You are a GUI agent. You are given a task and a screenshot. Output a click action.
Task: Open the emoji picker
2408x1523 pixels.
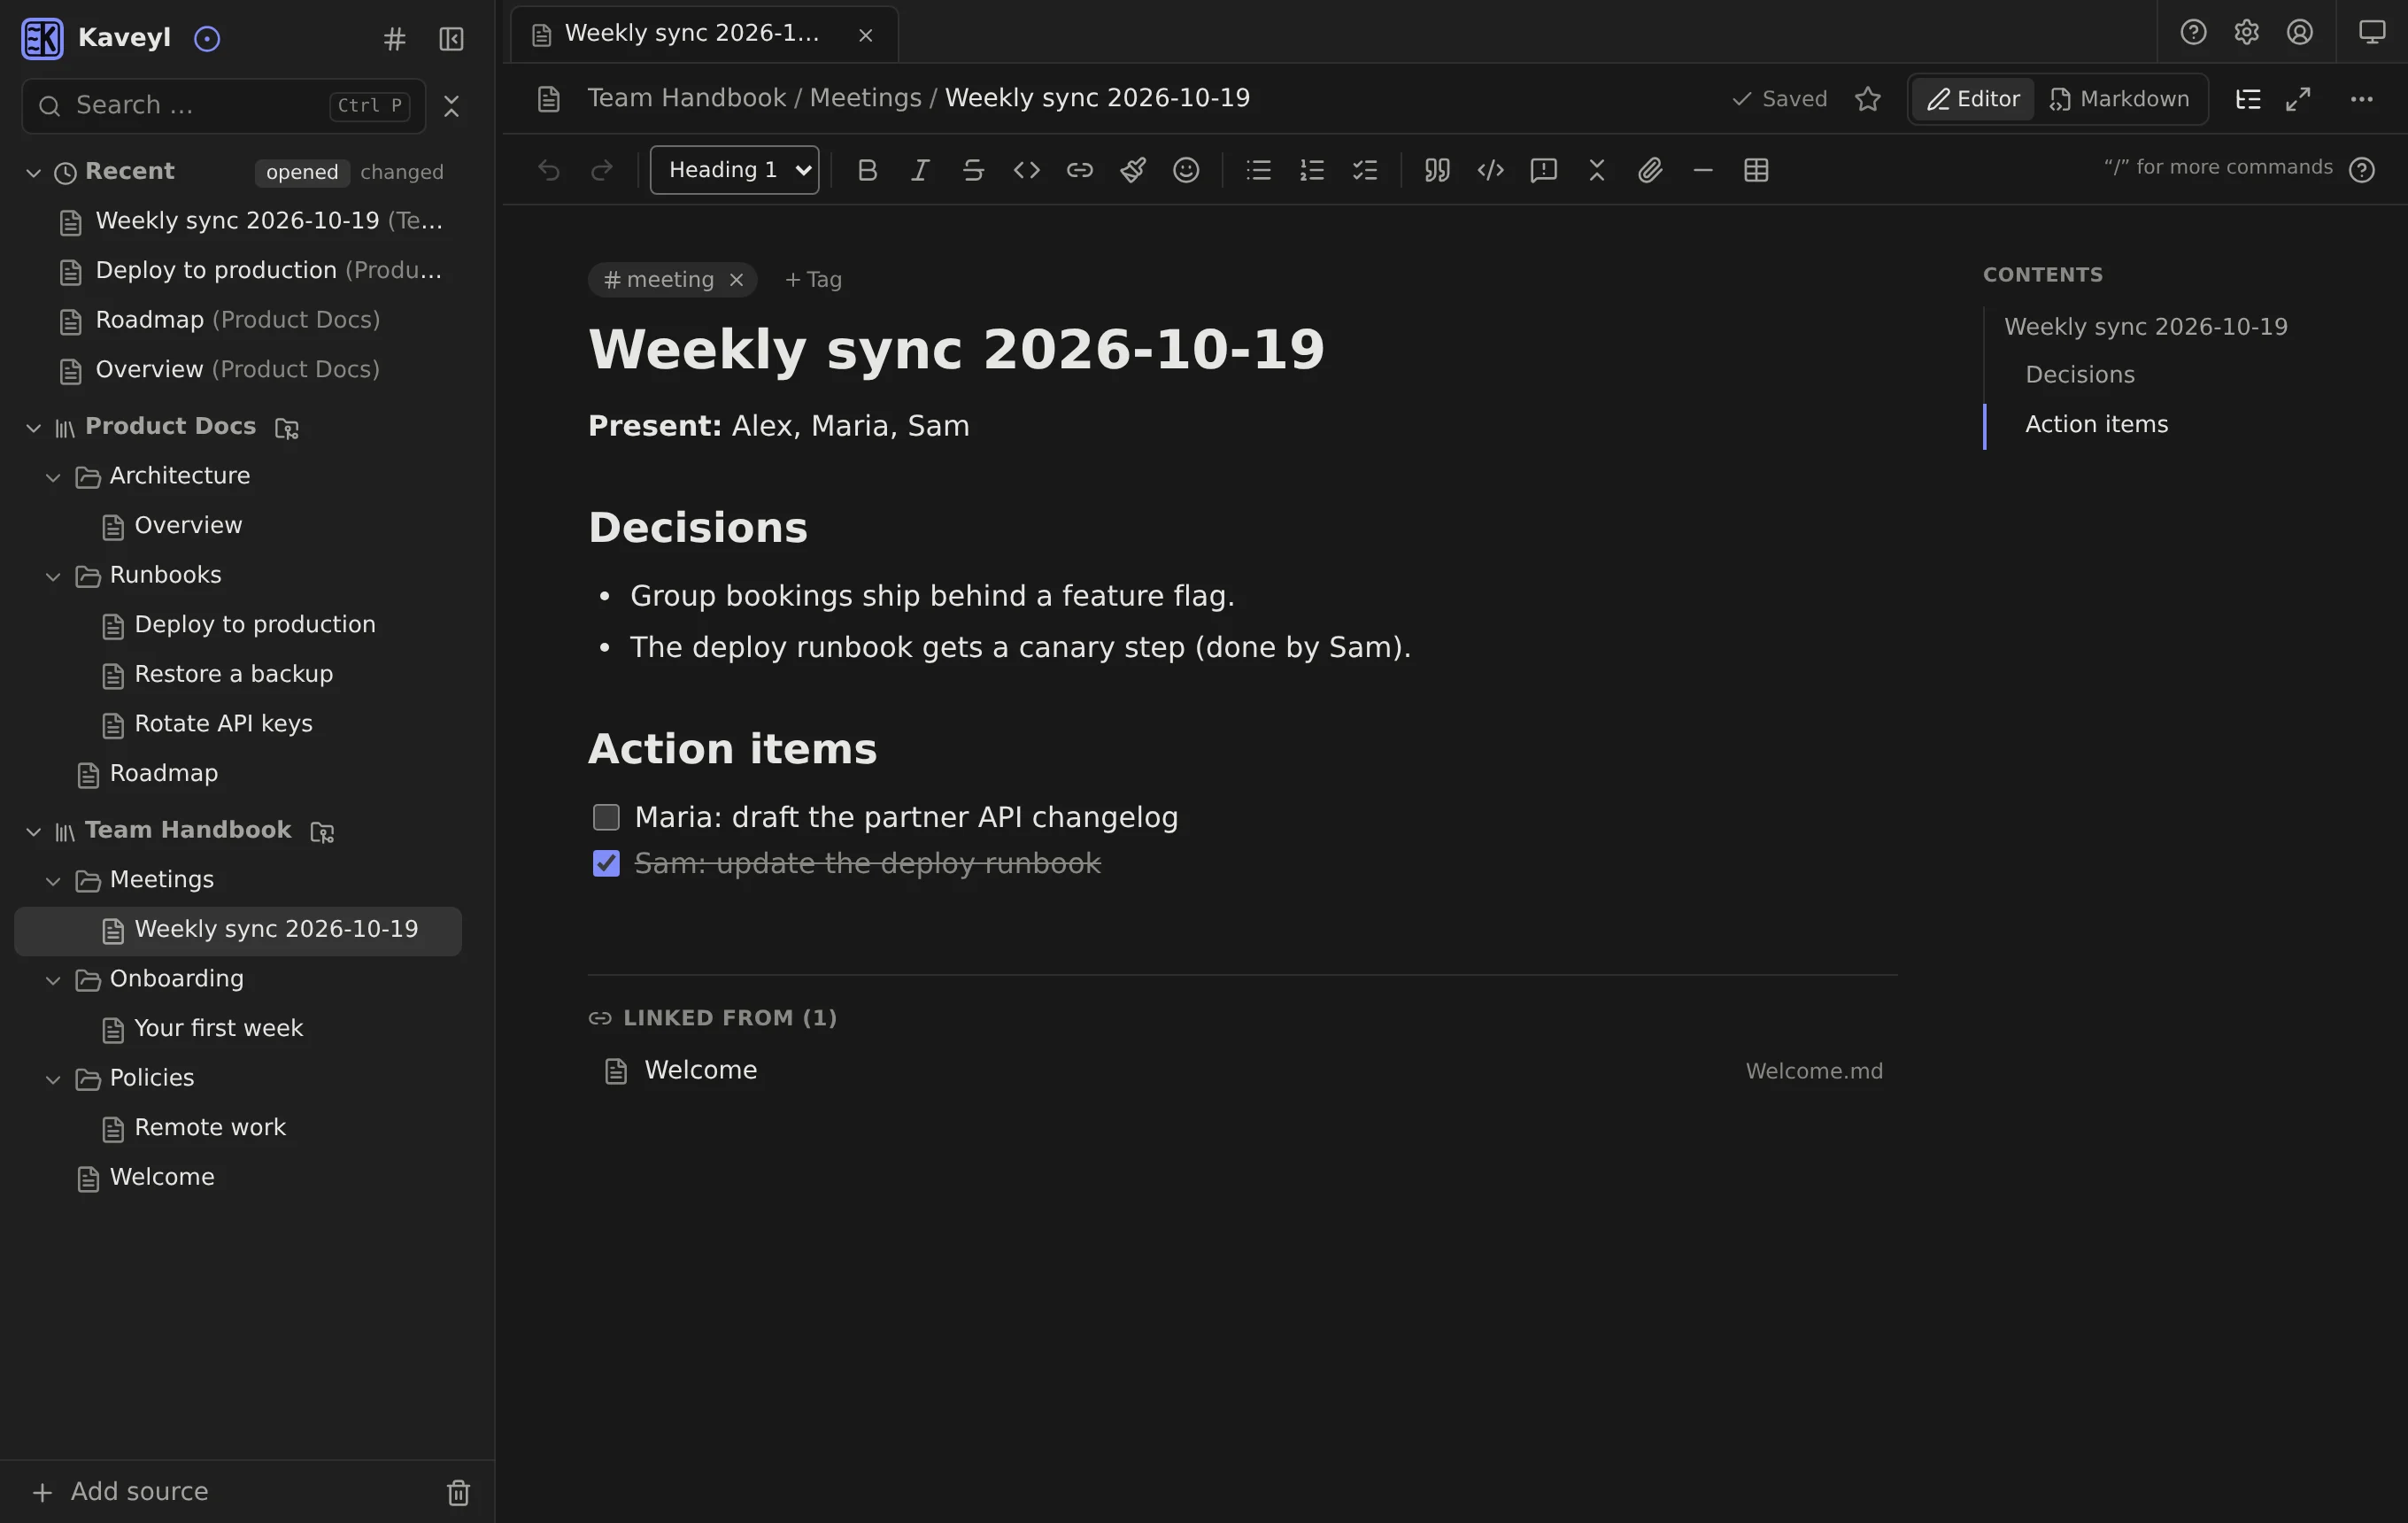1186,170
